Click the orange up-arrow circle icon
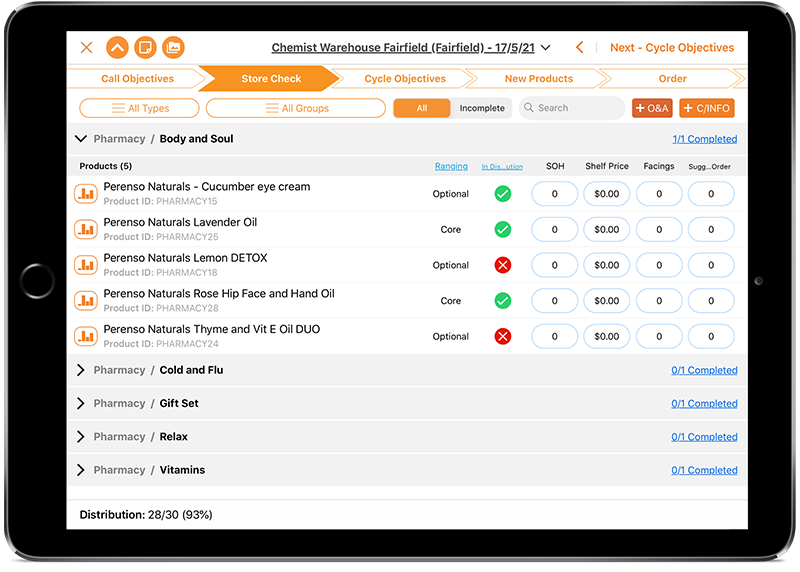800x572 pixels. click(117, 47)
